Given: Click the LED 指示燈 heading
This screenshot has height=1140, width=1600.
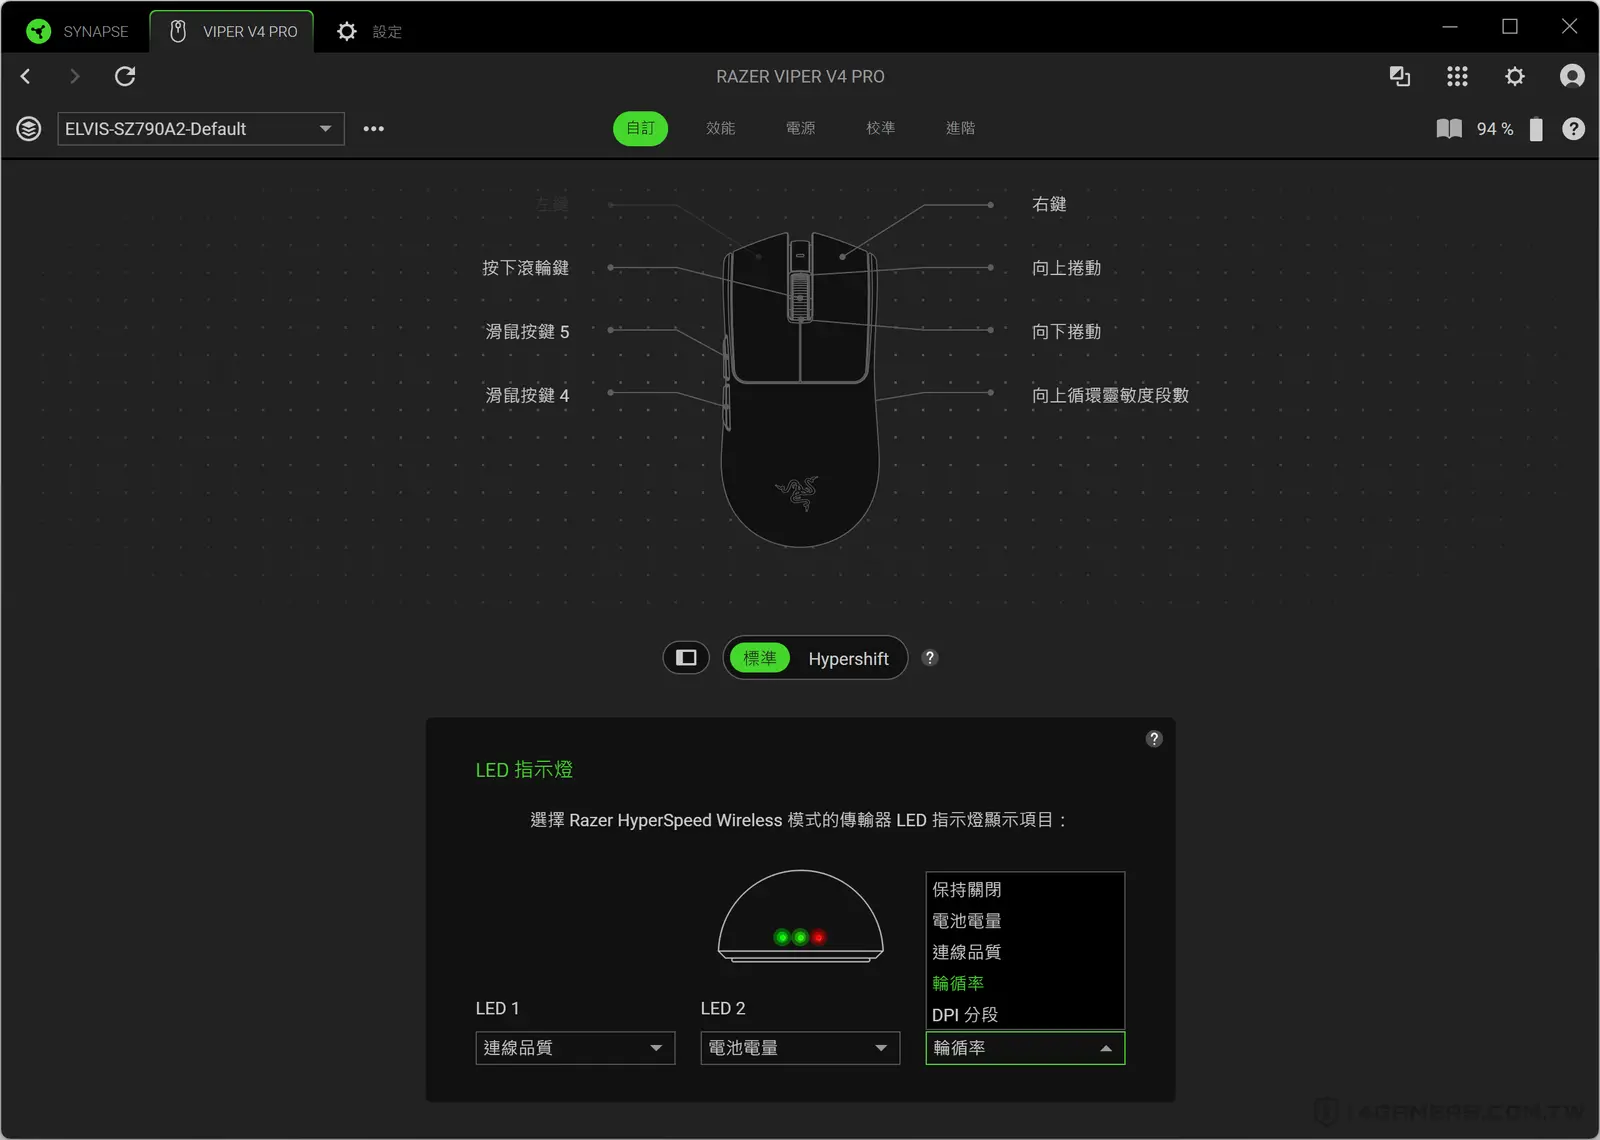Looking at the screenshot, I should pyautogui.click(x=524, y=769).
